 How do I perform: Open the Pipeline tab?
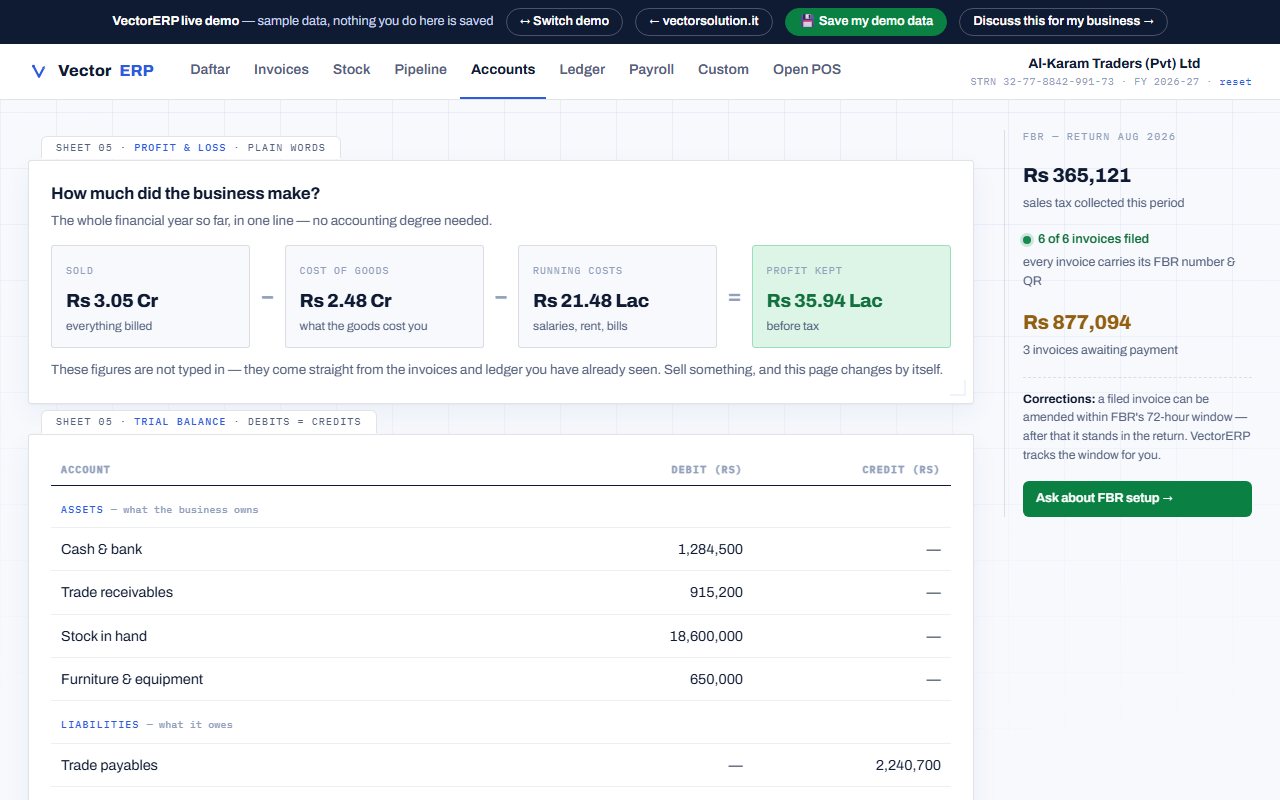coord(420,70)
